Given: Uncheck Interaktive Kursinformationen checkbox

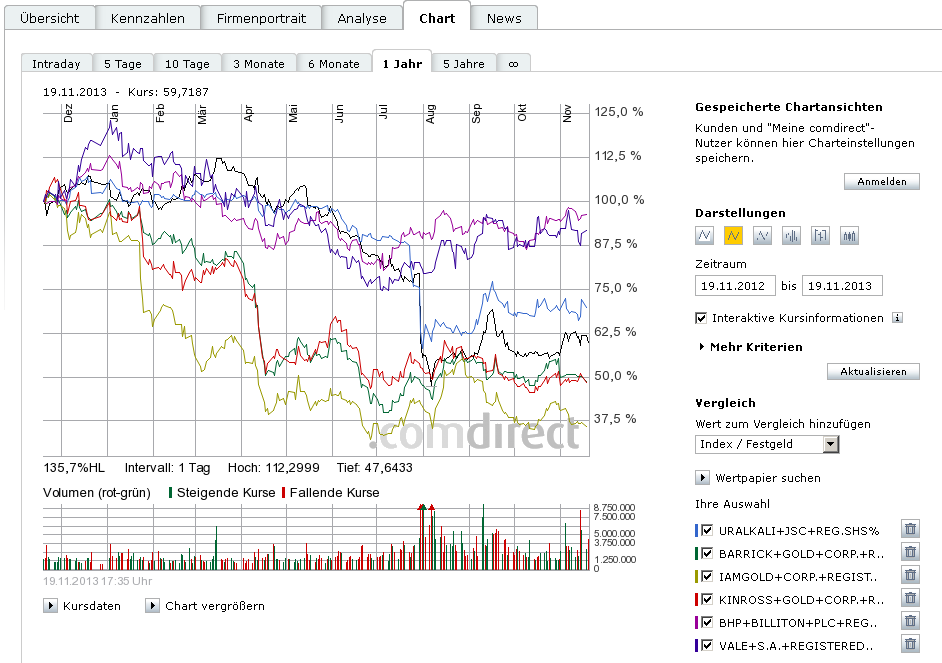Looking at the screenshot, I should (701, 318).
